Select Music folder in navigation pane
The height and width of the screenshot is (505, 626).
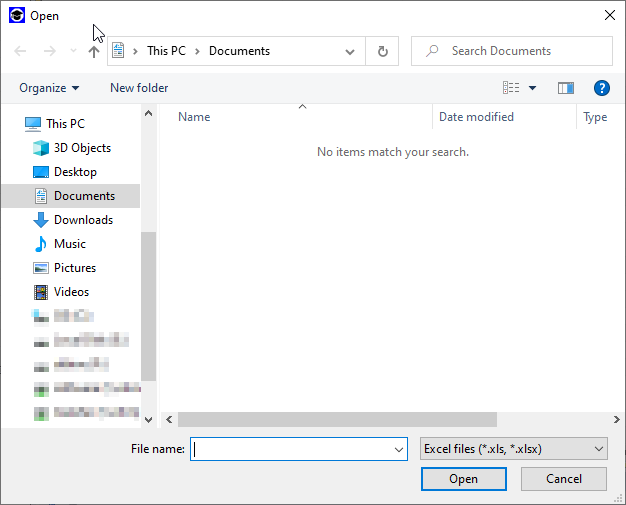point(70,244)
